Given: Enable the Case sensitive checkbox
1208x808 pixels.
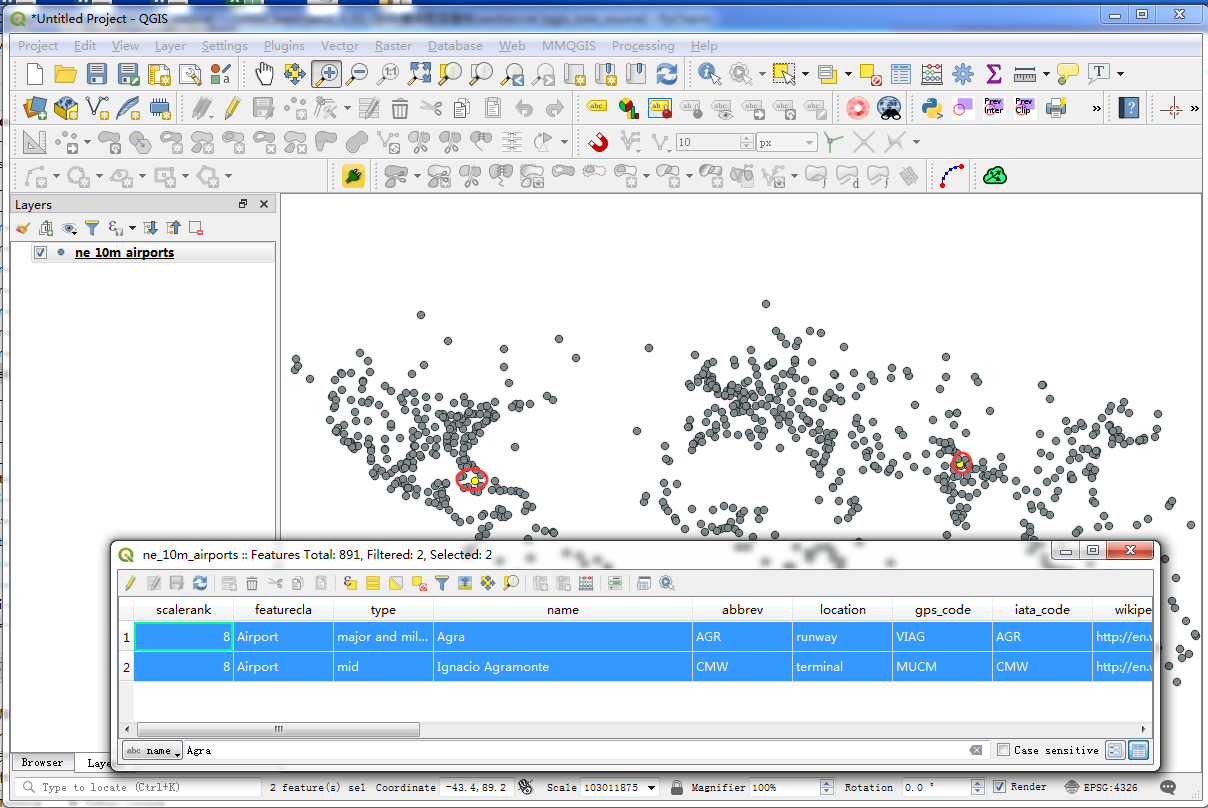Looking at the screenshot, I should click(x=1004, y=750).
